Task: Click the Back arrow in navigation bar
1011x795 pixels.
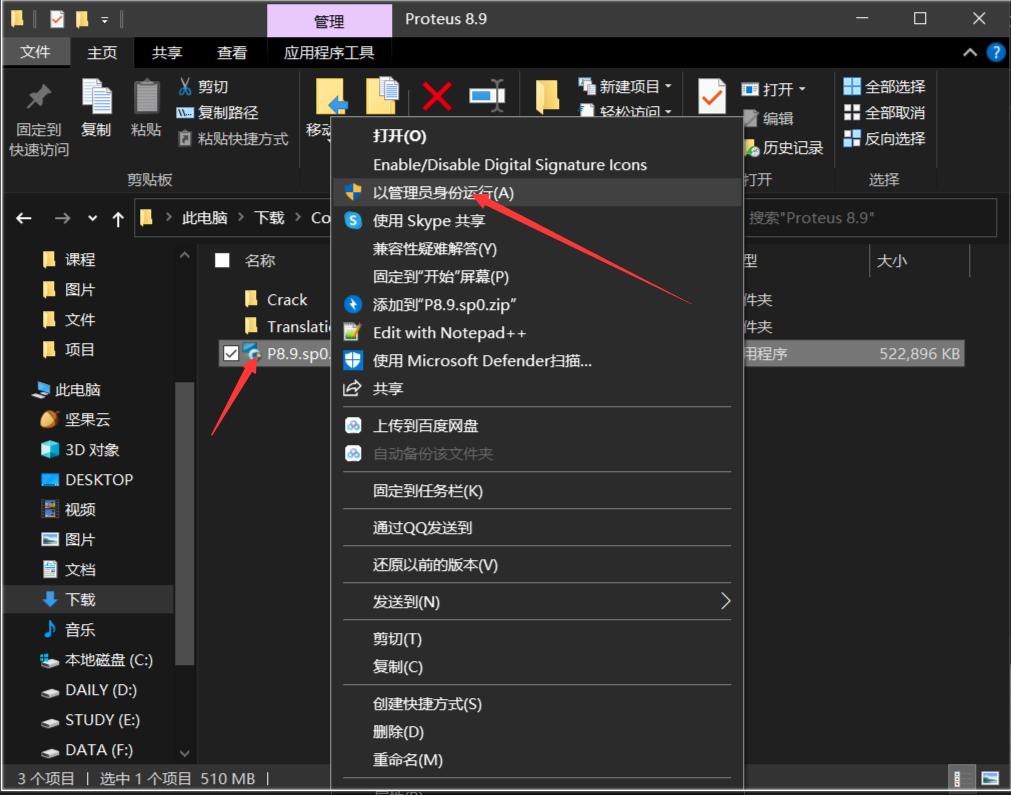Action: [x=24, y=219]
